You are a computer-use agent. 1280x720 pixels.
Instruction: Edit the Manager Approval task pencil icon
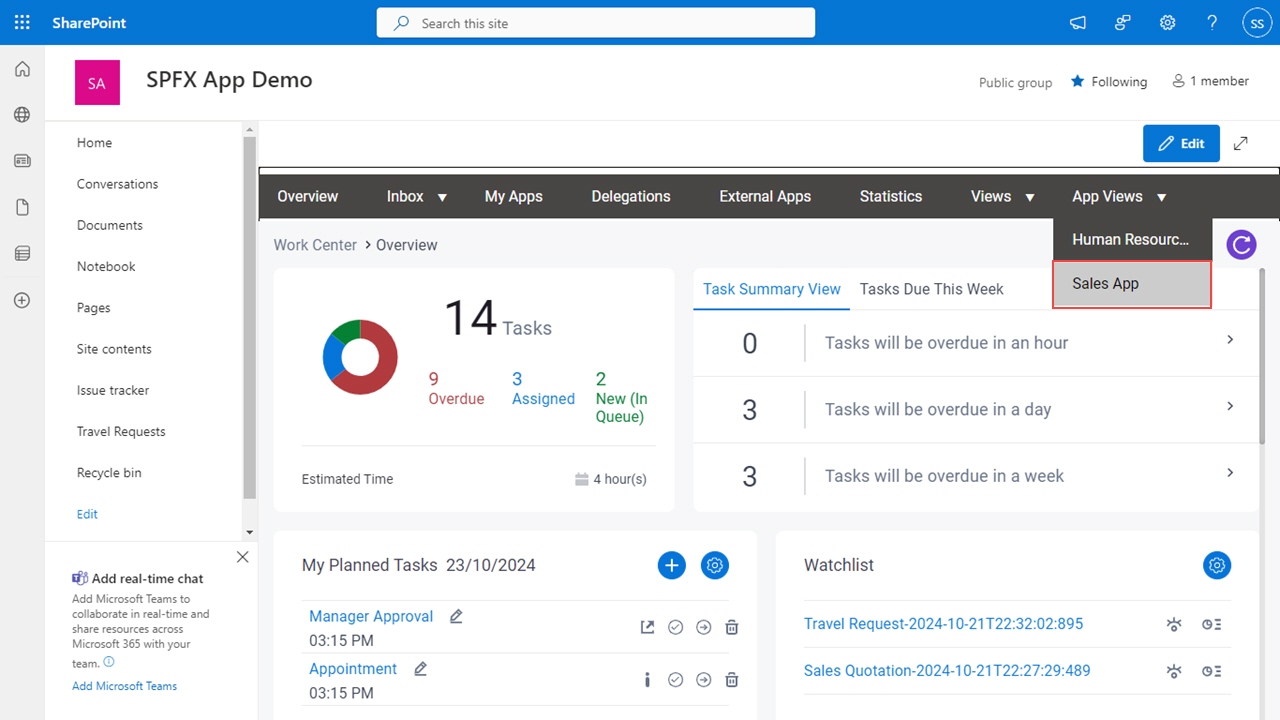(456, 616)
